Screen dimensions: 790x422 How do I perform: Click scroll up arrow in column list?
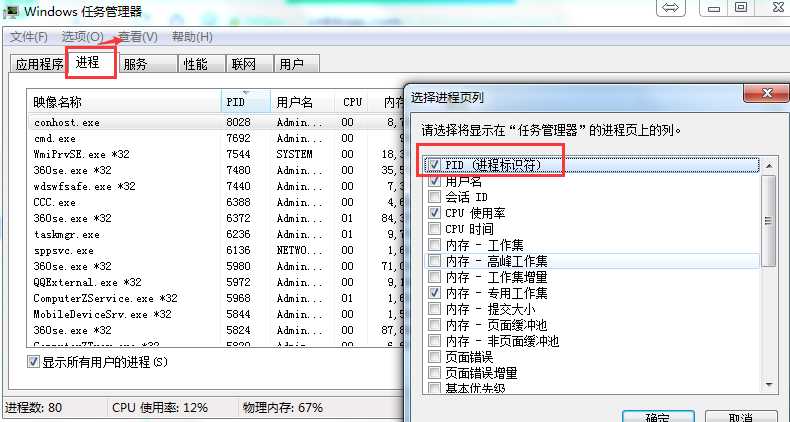[769, 166]
